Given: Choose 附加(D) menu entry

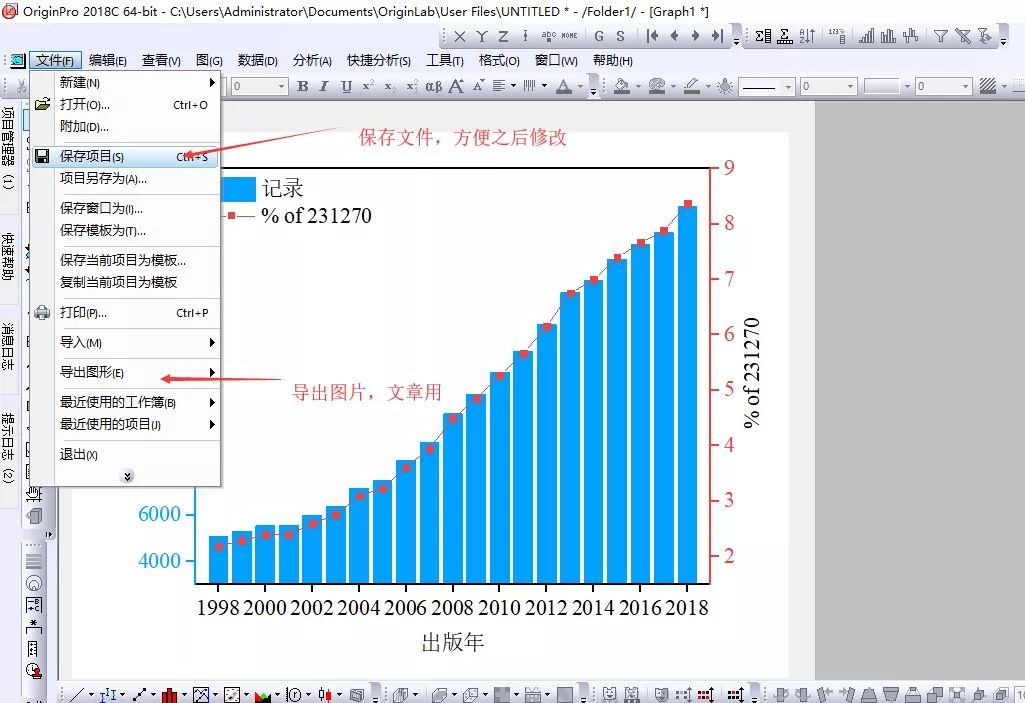Looking at the screenshot, I should 125,127.
